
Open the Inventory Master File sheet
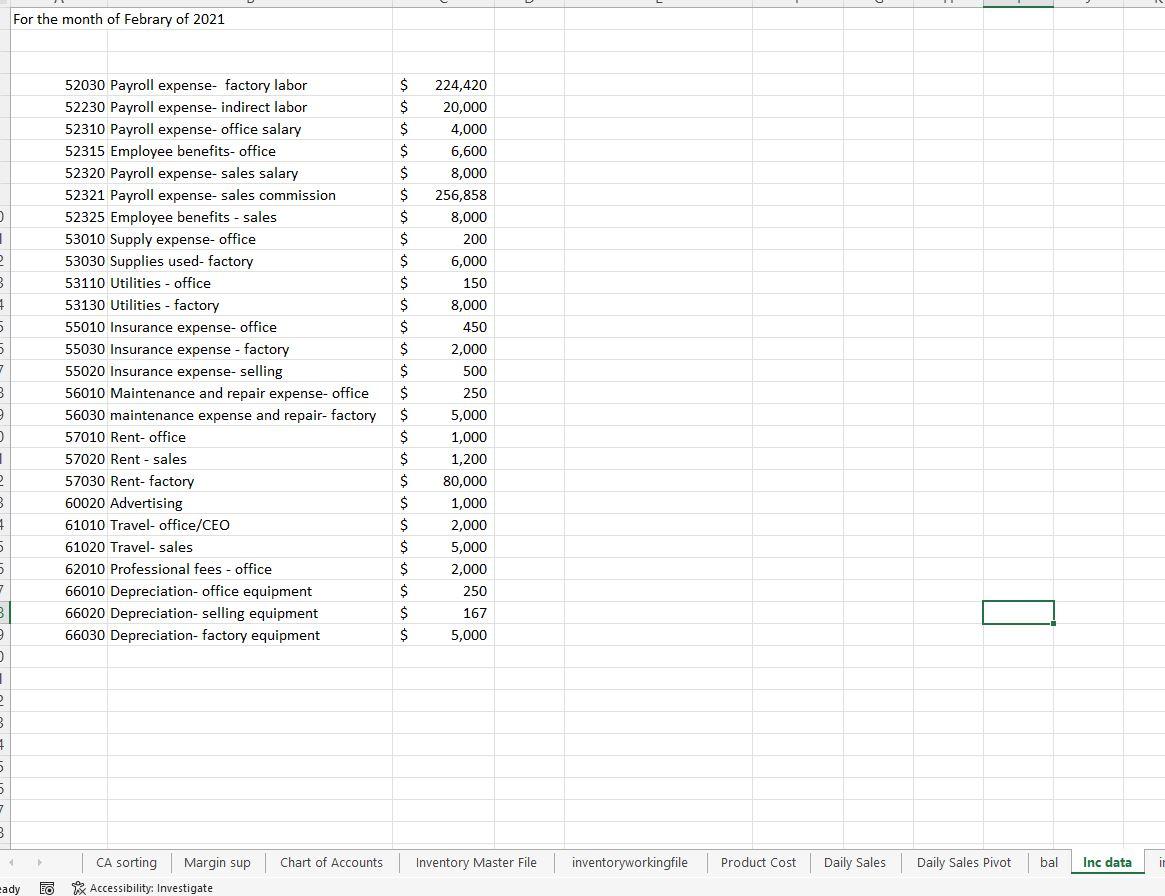tap(475, 862)
